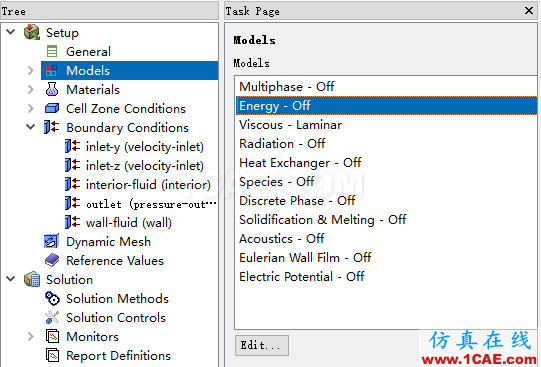Click the Solution Methods gears icon
541x367 pixels.
(52, 298)
